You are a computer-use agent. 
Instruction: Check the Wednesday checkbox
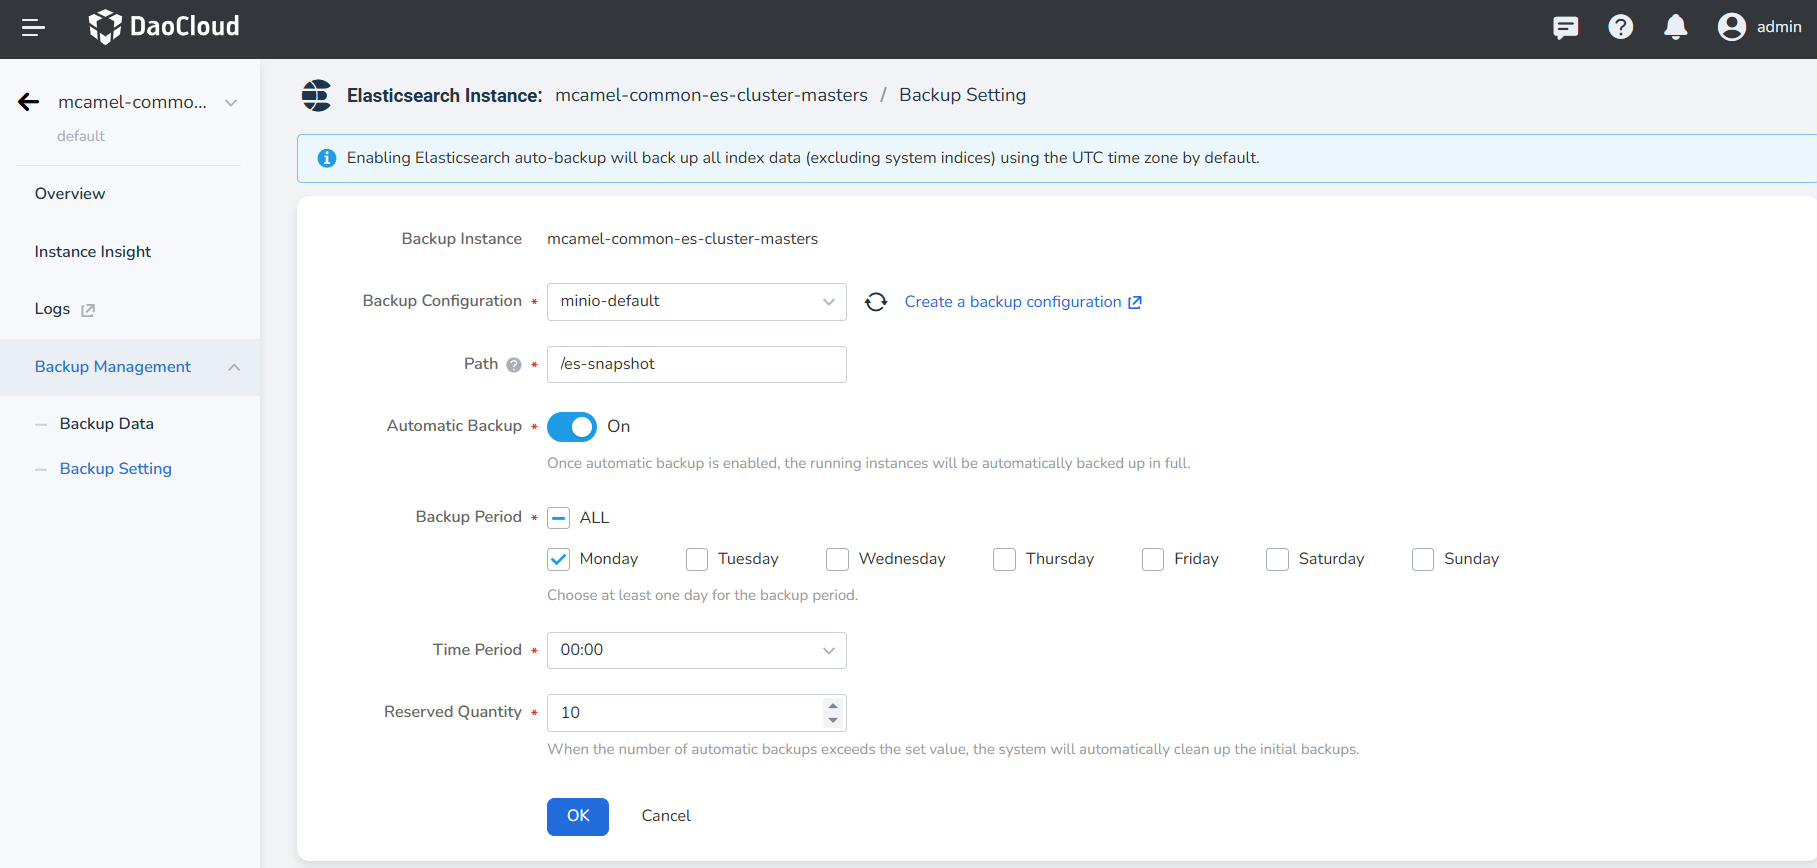coord(837,560)
